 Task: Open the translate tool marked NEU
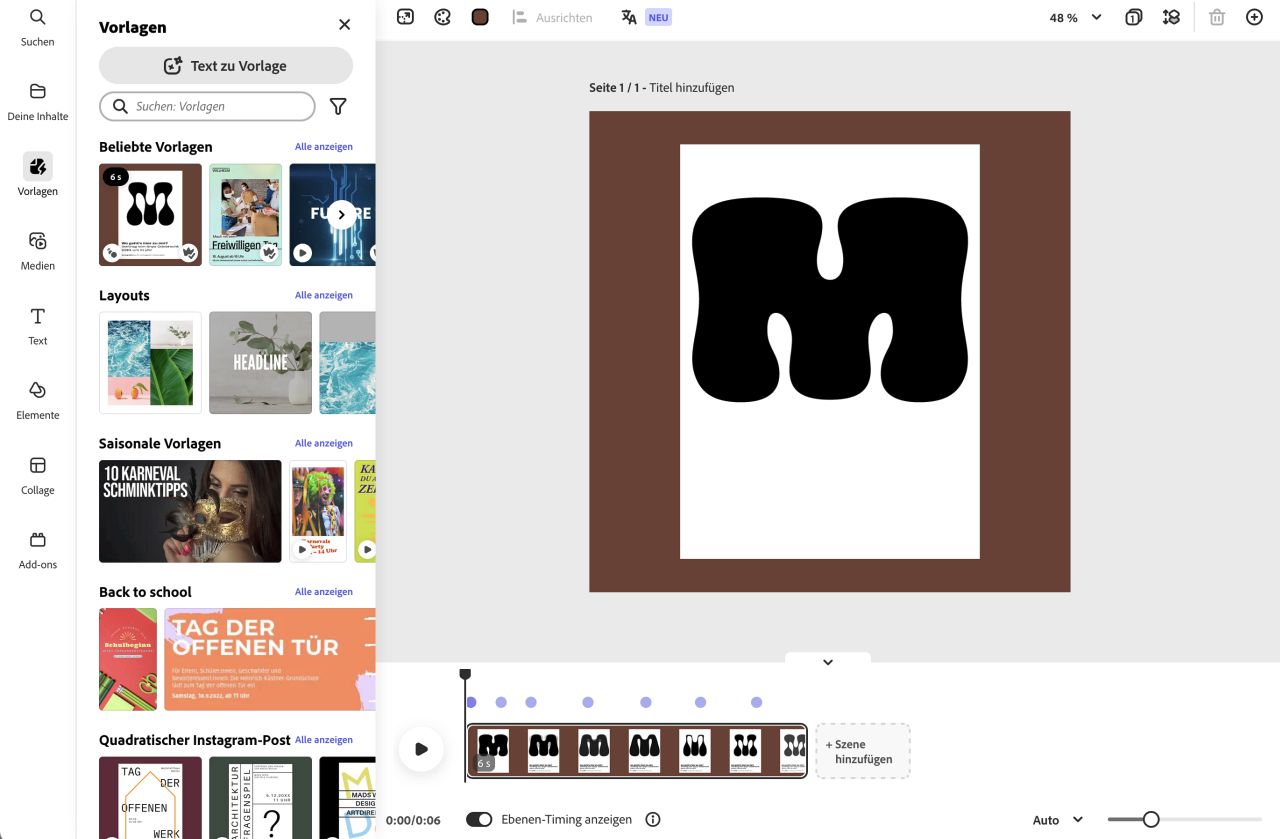coord(645,17)
